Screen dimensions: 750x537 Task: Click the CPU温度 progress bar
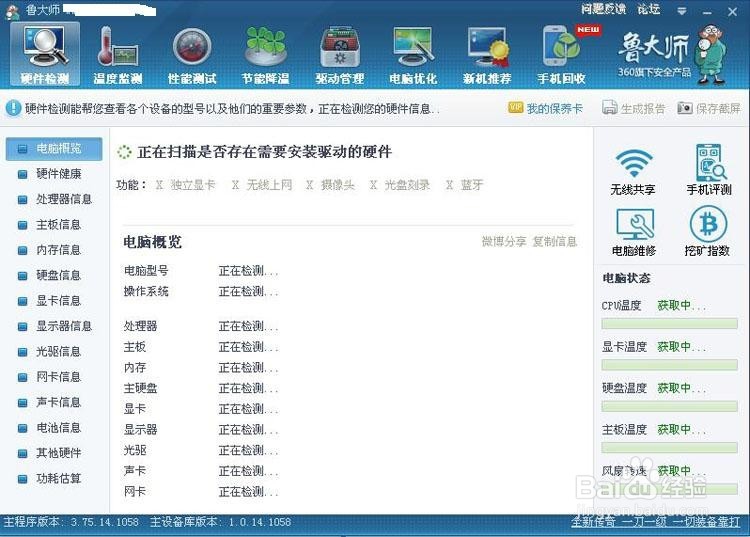669,324
